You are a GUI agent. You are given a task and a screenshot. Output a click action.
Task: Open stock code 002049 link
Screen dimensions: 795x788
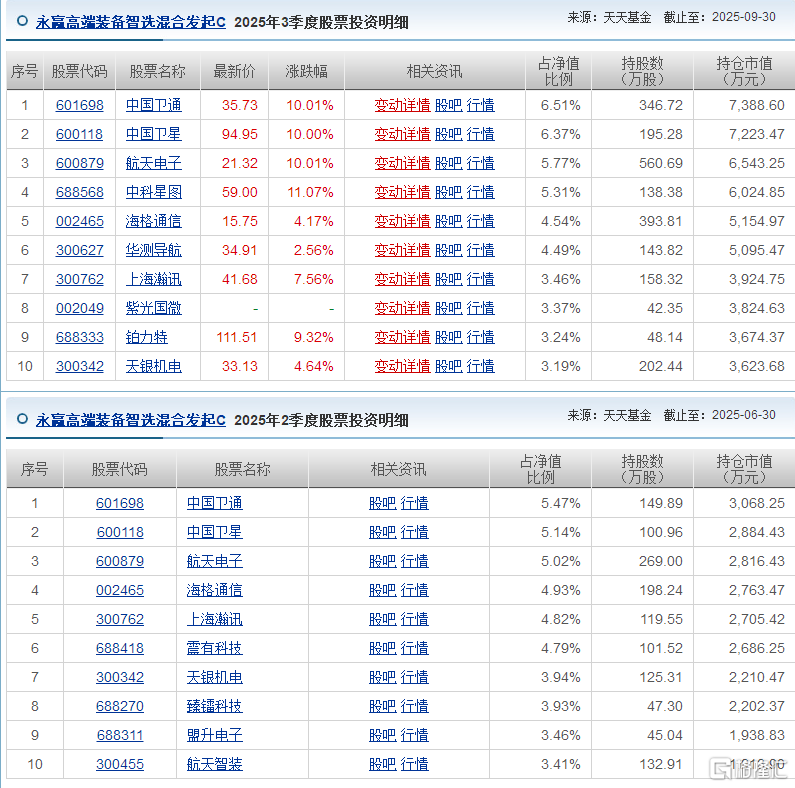[x=80, y=308]
